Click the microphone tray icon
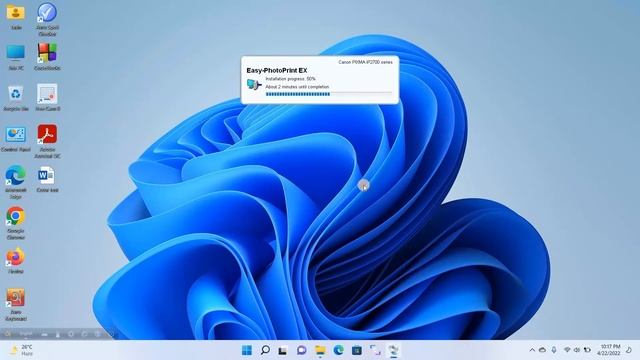 click(554, 350)
